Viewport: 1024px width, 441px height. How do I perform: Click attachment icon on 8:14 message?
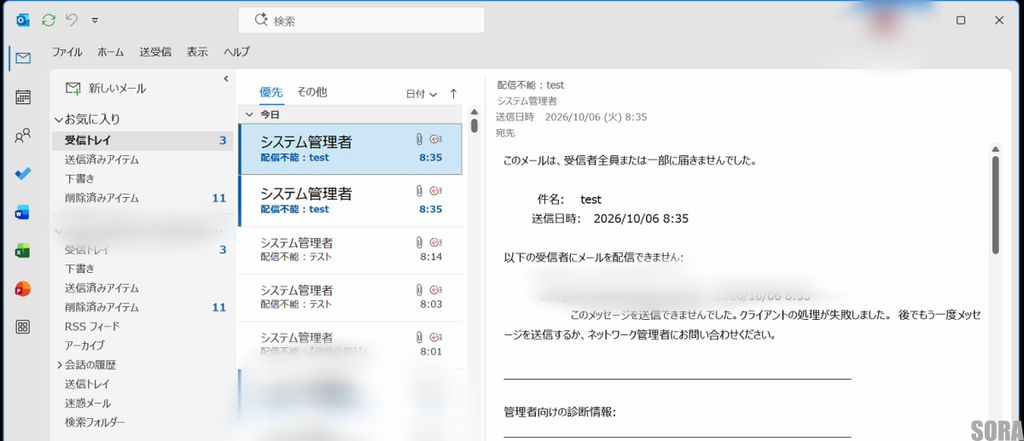pyautogui.click(x=419, y=242)
